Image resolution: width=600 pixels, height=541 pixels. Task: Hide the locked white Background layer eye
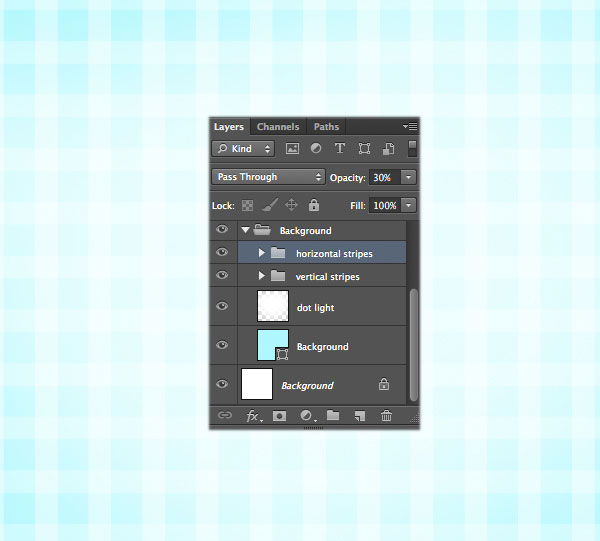click(222, 384)
